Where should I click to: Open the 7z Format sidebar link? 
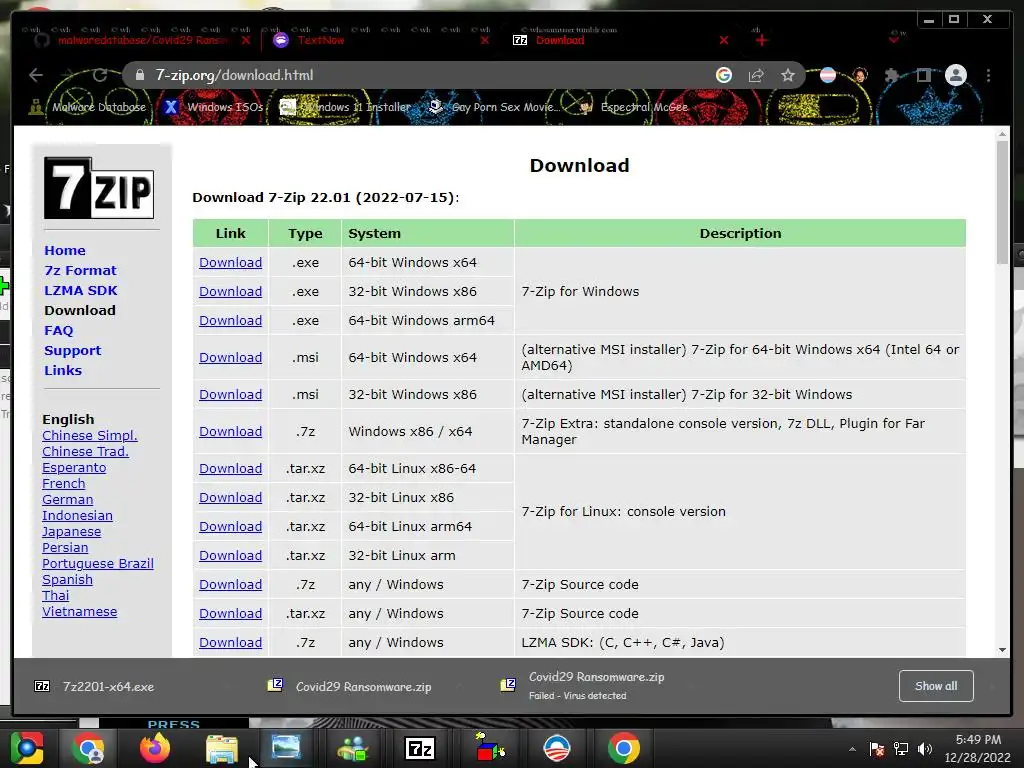coord(80,270)
